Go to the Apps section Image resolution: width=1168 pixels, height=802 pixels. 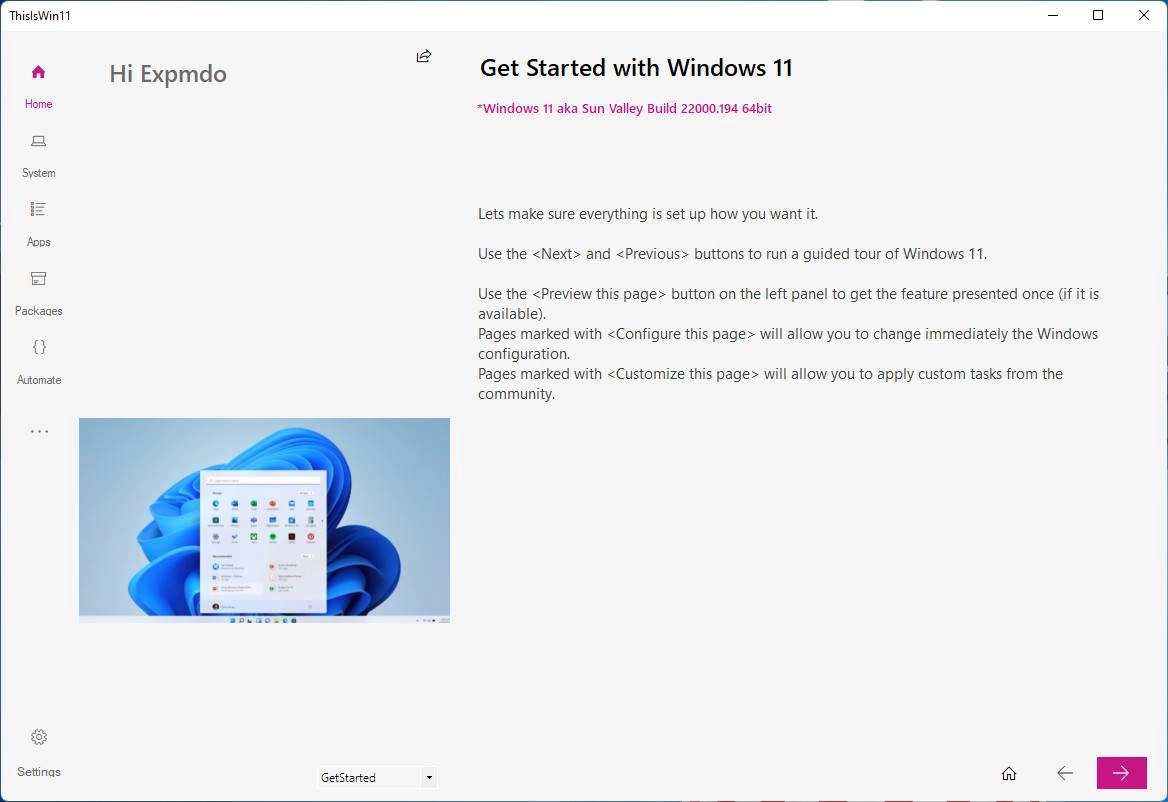(x=38, y=224)
